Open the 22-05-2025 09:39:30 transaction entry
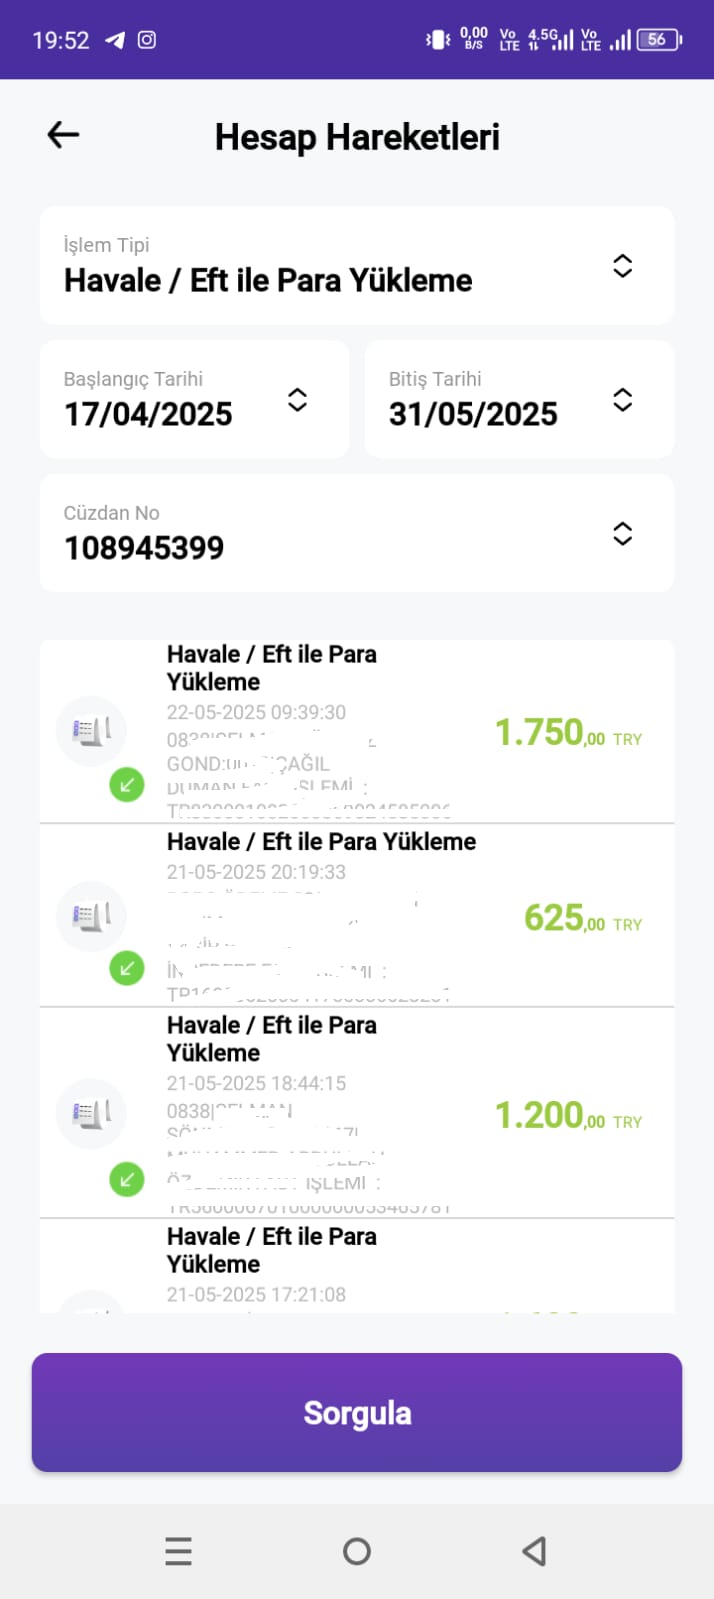The width and height of the screenshot is (714, 1599). click(x=357, y=731)
